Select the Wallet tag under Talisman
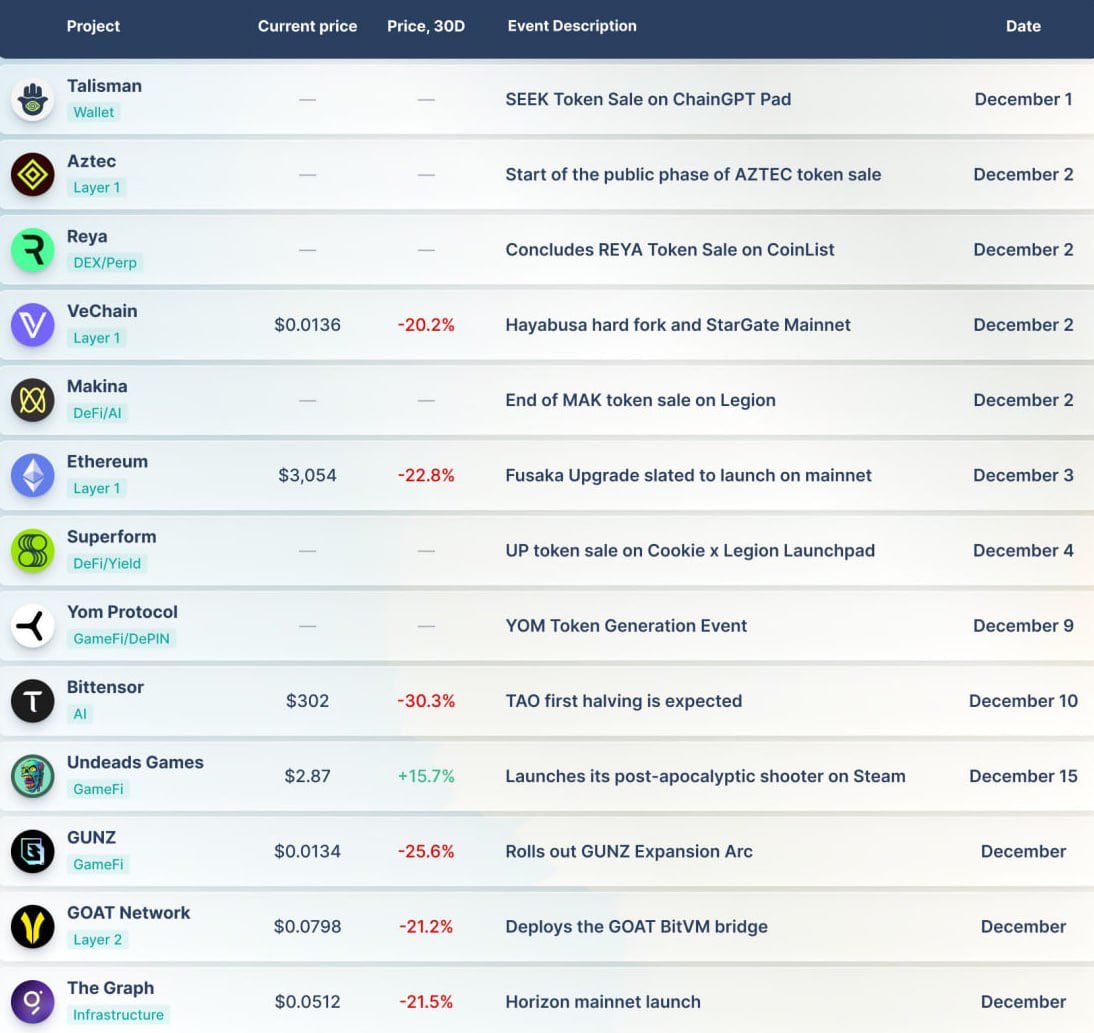Image resolution: width=1094 pixels, height=1033 pixels. (x=93, y=112)
